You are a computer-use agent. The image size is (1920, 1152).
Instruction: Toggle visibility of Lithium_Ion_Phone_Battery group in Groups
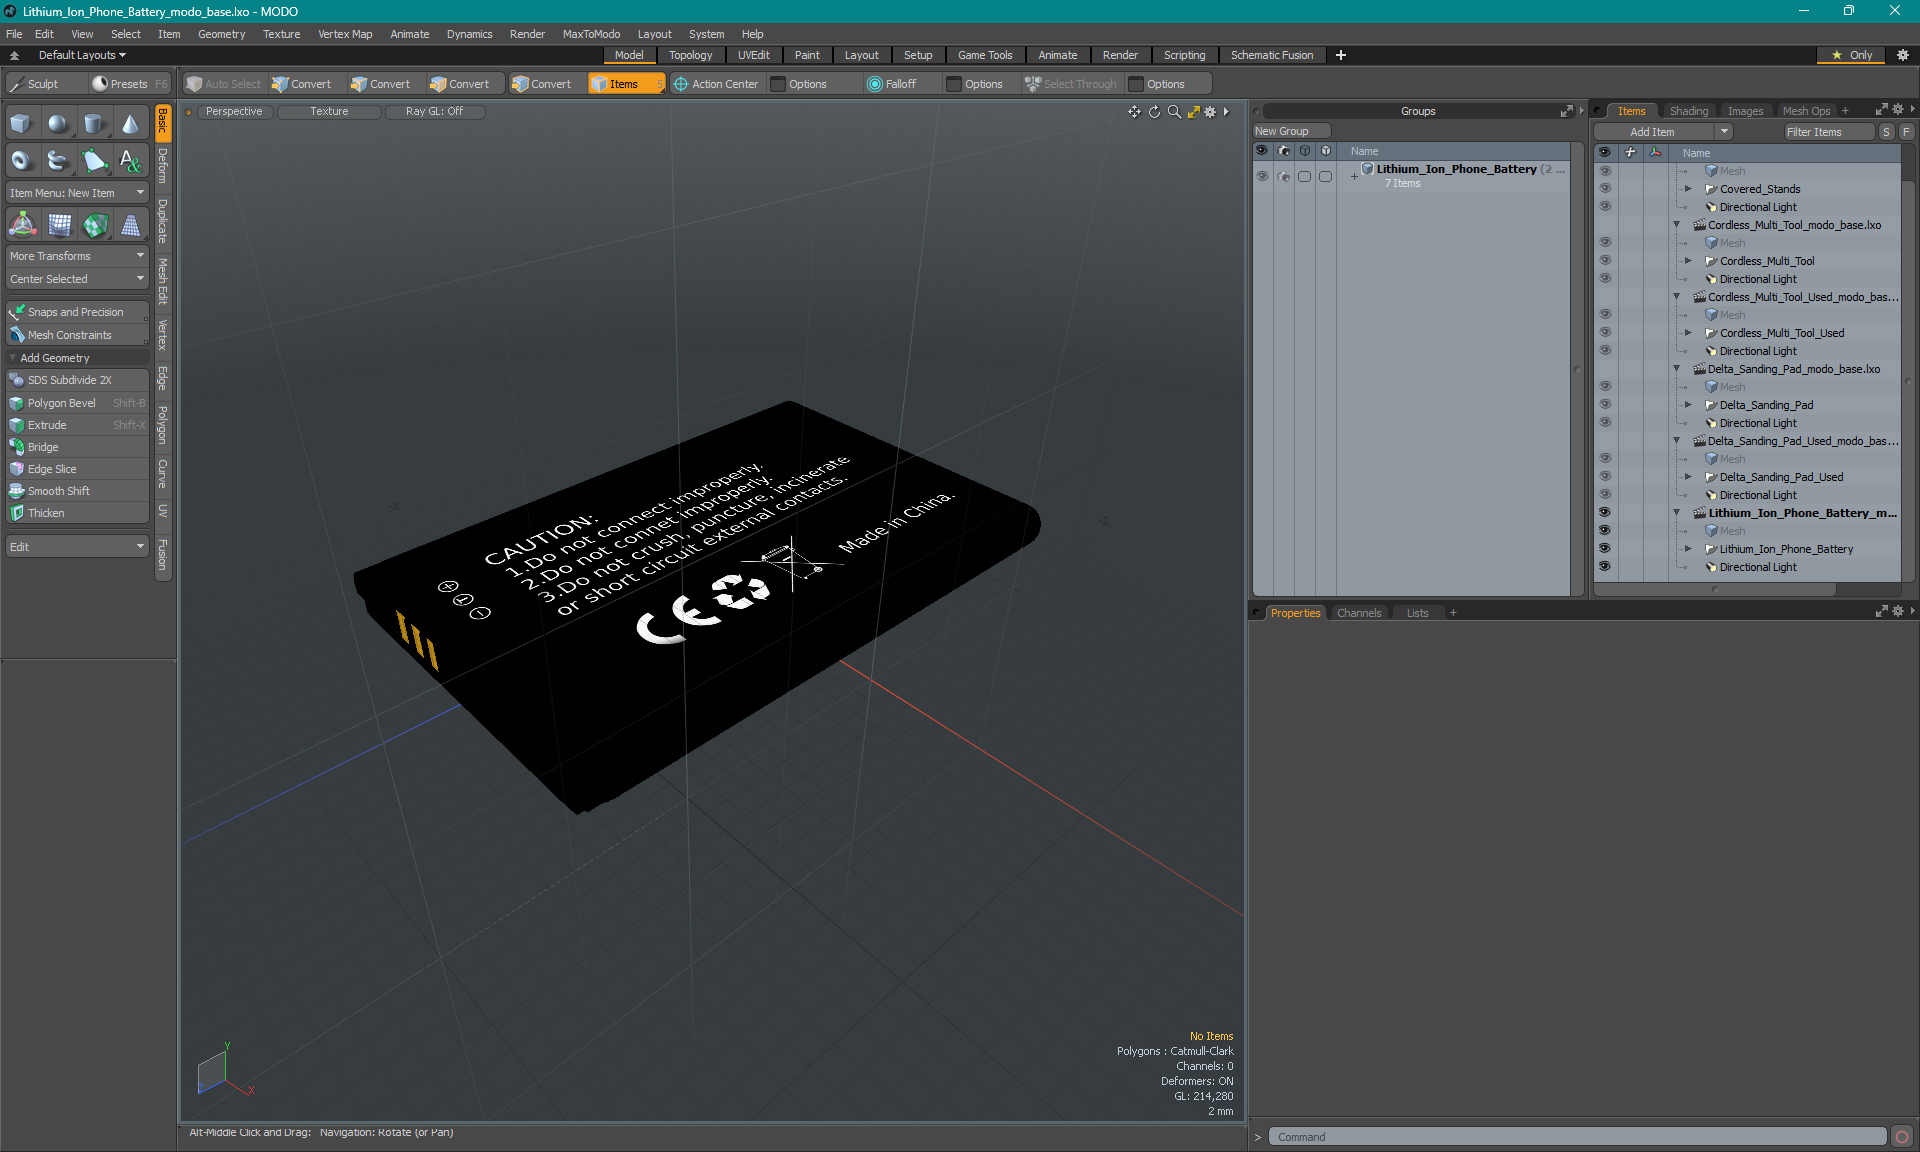1262,176
